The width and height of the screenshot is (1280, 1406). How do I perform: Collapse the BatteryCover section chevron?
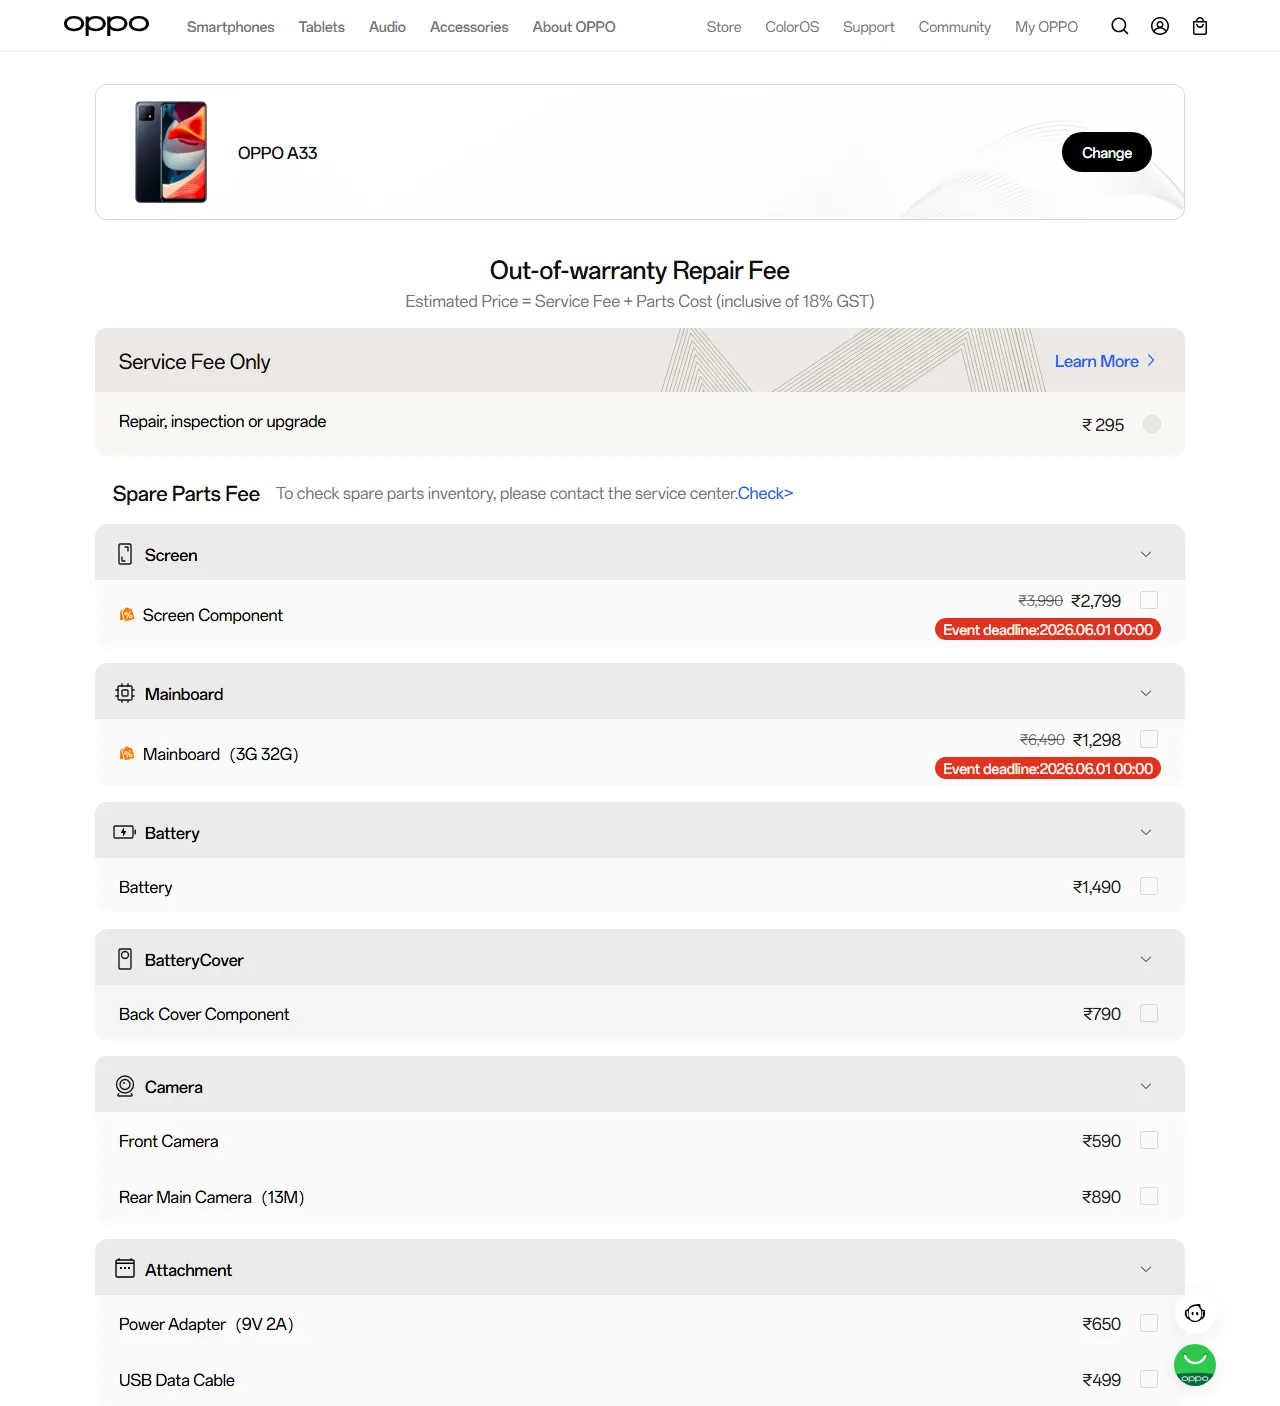coord(1146,959)
